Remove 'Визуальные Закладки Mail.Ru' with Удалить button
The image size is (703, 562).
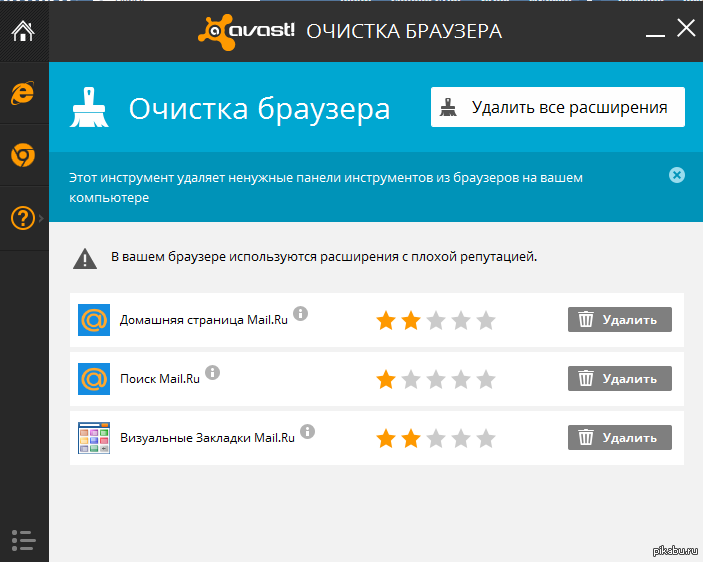coord(620,437)
